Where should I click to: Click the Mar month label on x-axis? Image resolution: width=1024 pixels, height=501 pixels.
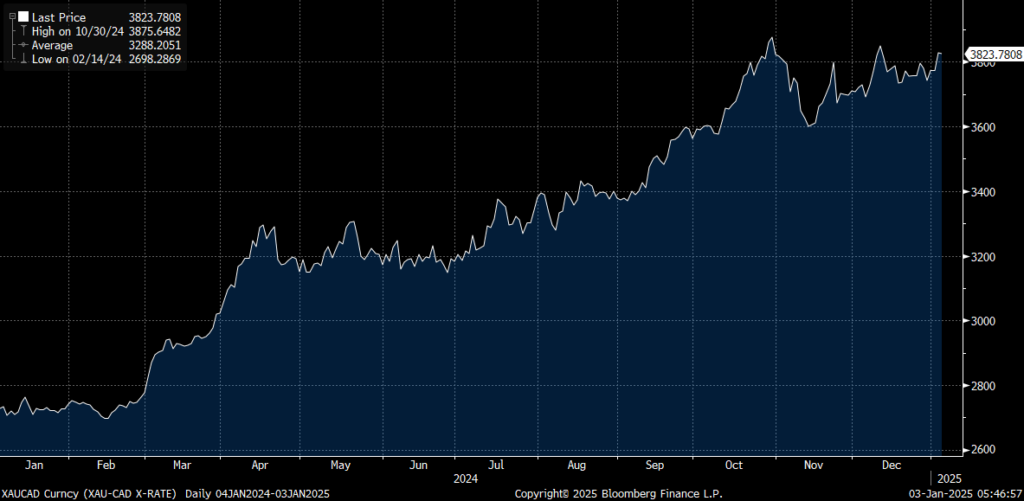182,465
